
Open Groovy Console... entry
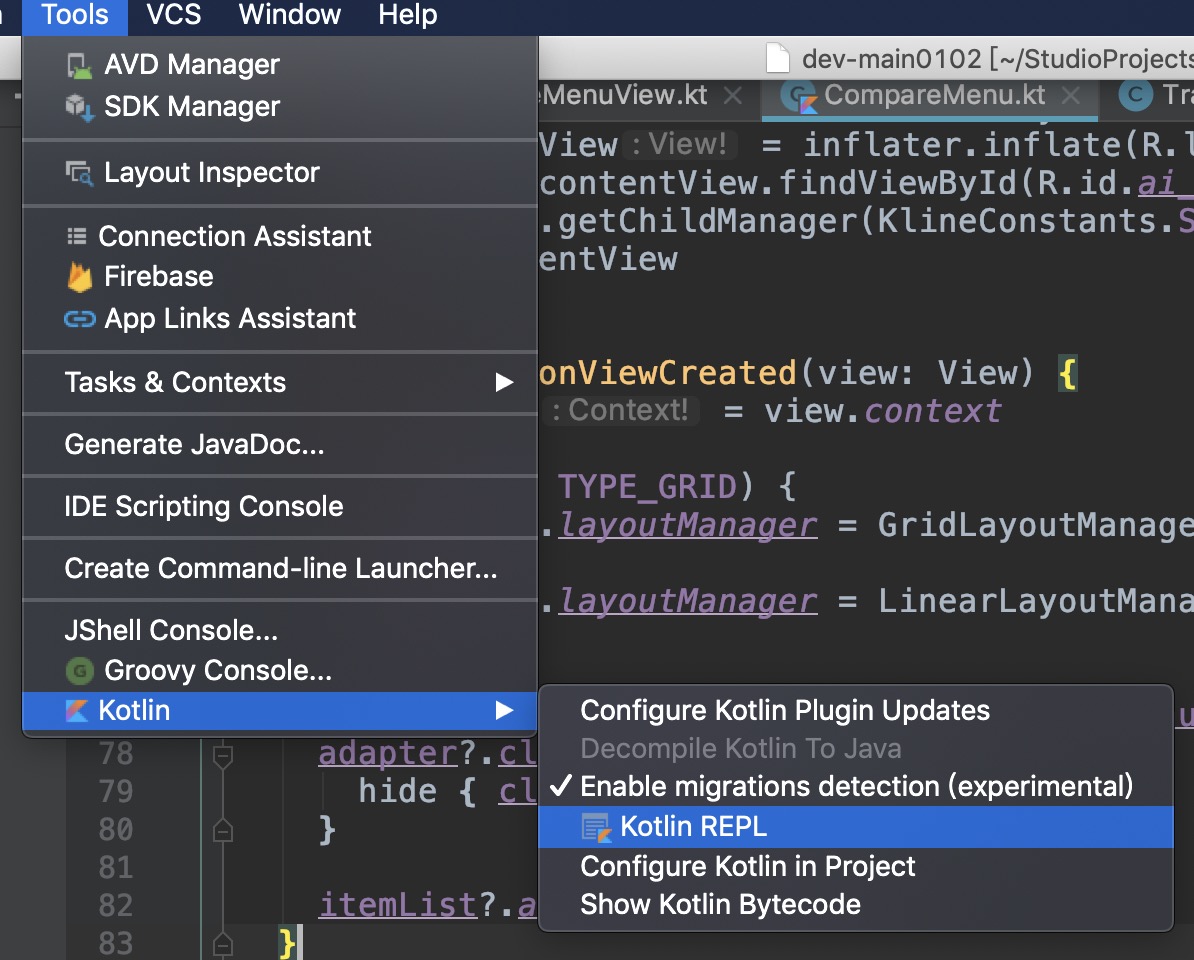pyautogui.click(x=280, y=671)
